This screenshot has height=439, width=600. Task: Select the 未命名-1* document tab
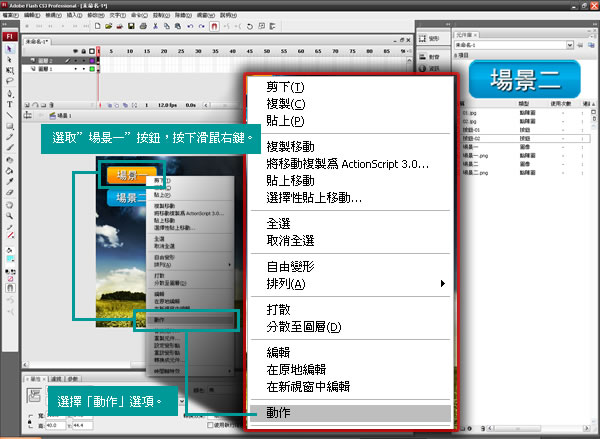click(36, 41)
